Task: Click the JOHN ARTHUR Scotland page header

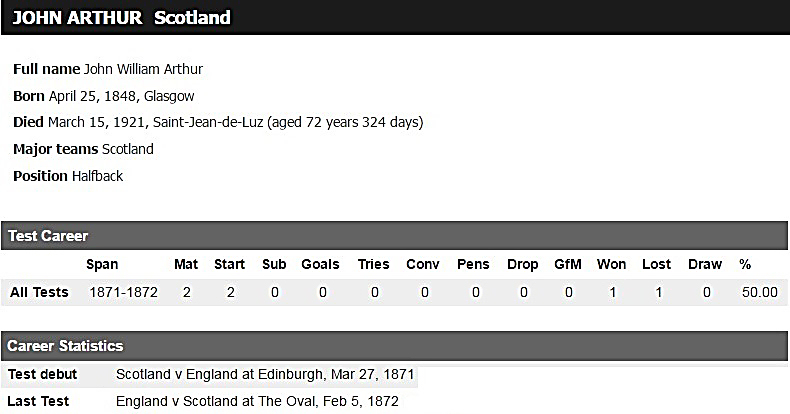Action: tap(121, 17)
